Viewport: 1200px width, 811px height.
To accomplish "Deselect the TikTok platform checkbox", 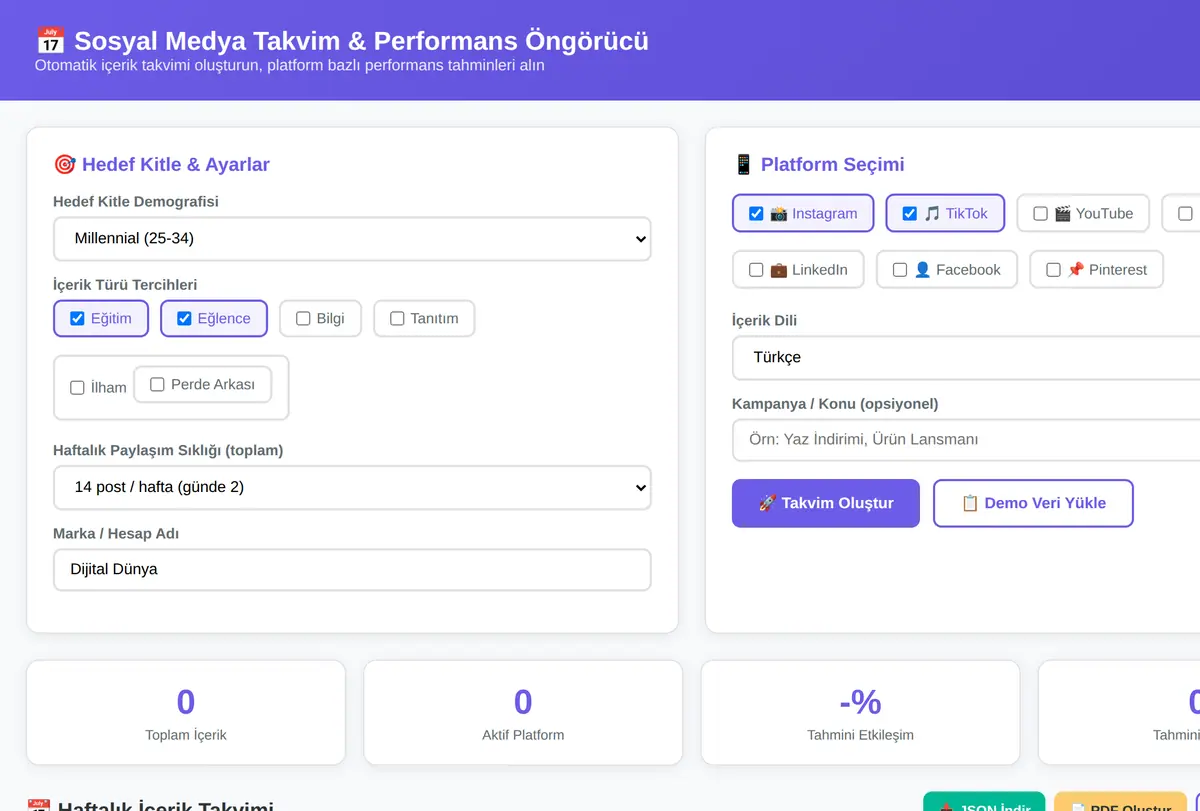I will (909, 213).
